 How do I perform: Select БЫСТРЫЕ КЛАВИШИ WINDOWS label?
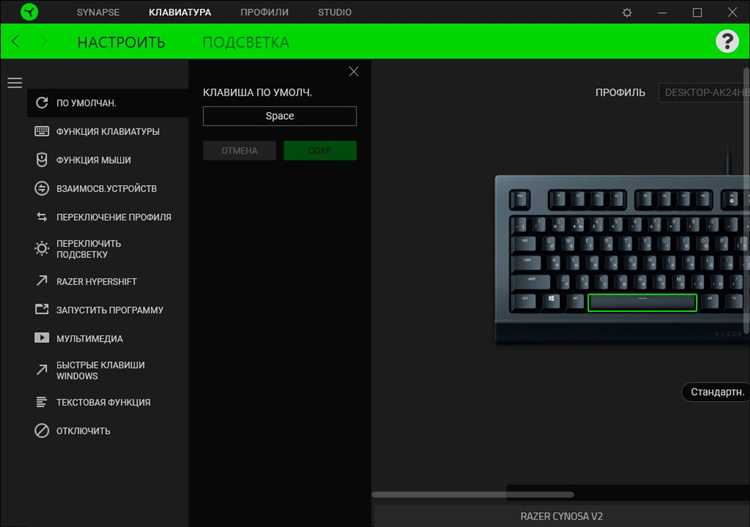[x=100, y=371]
